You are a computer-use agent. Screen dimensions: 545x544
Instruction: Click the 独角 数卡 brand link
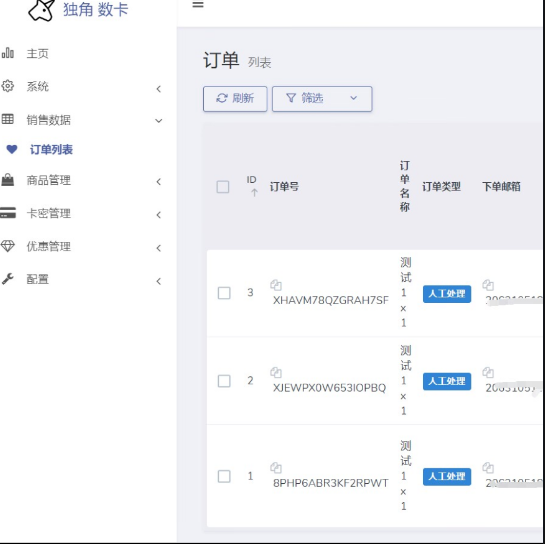tap(96, 9)
